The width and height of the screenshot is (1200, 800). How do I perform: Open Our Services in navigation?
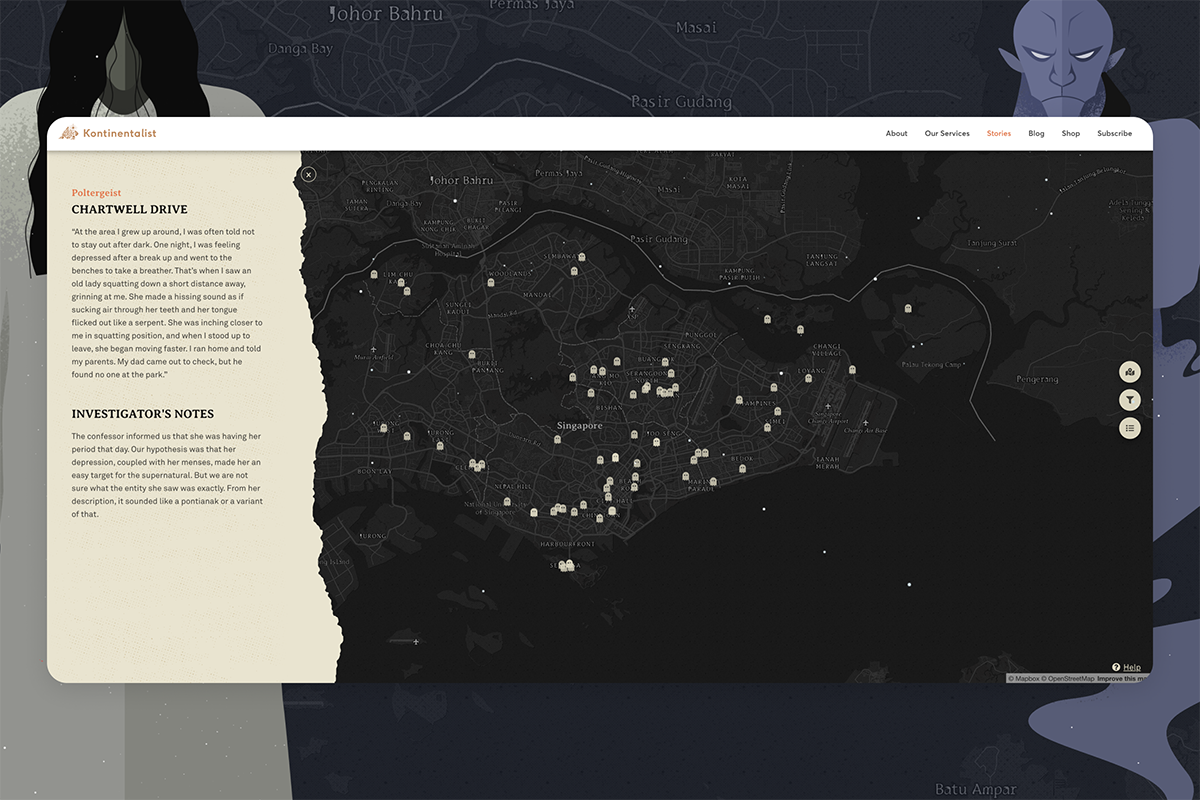click(947, 134)
